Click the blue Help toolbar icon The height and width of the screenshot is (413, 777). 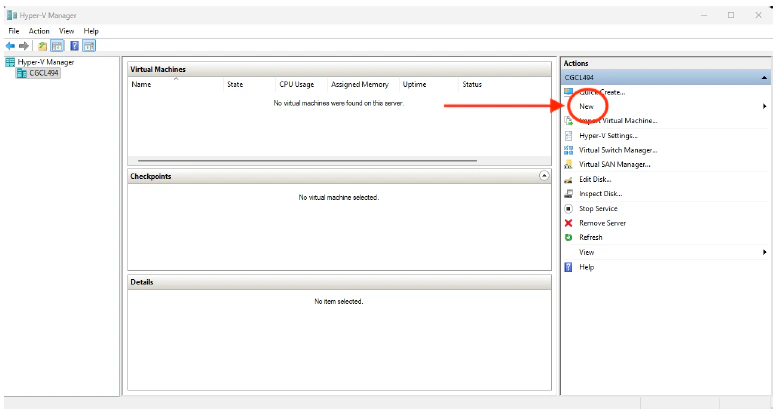click(74, 46)
